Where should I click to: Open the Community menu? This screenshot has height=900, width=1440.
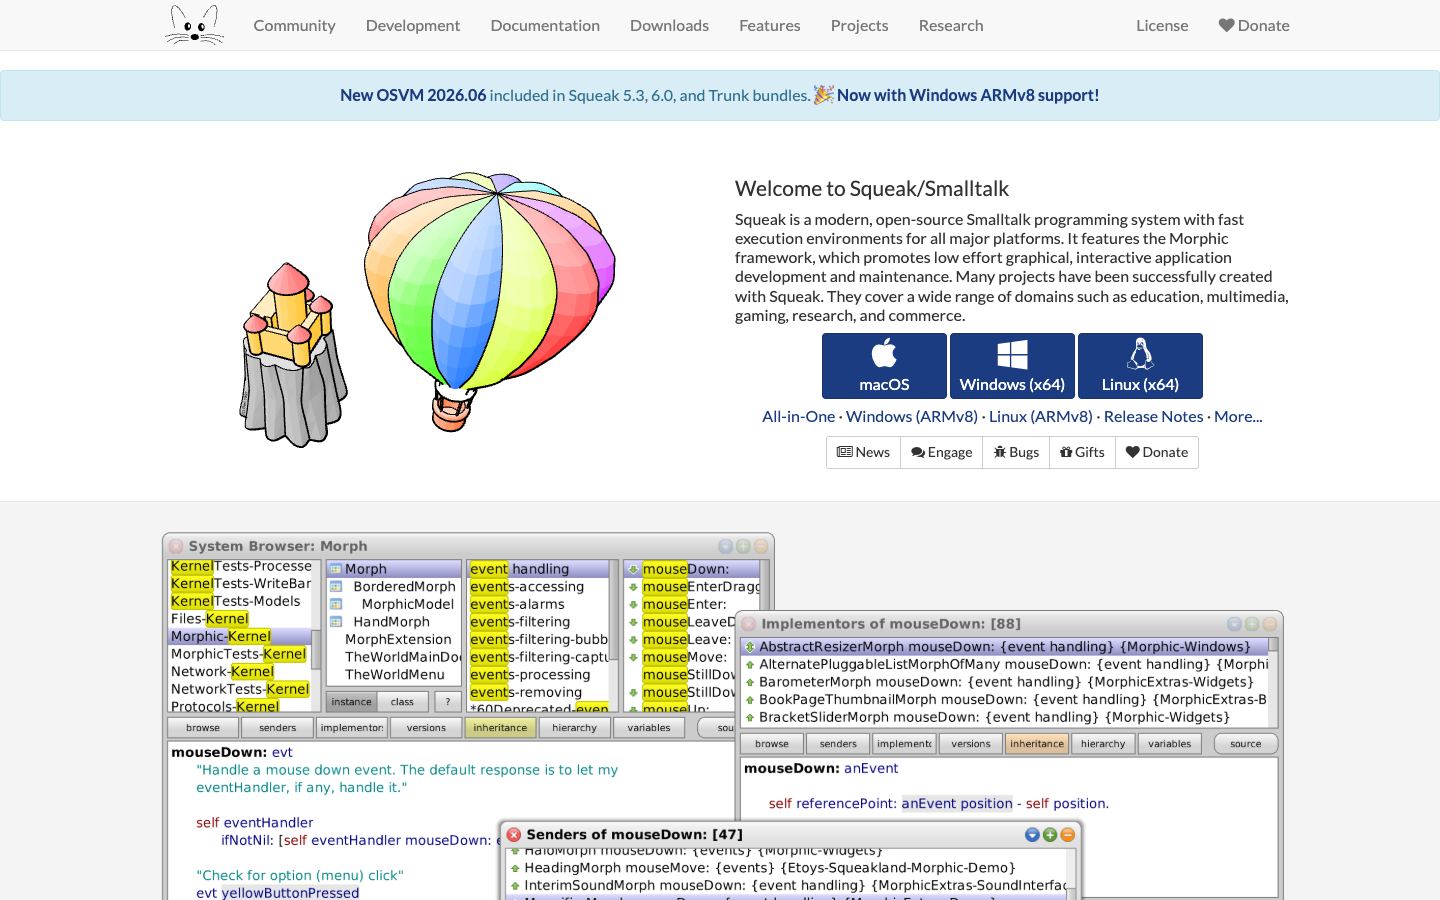294,25
